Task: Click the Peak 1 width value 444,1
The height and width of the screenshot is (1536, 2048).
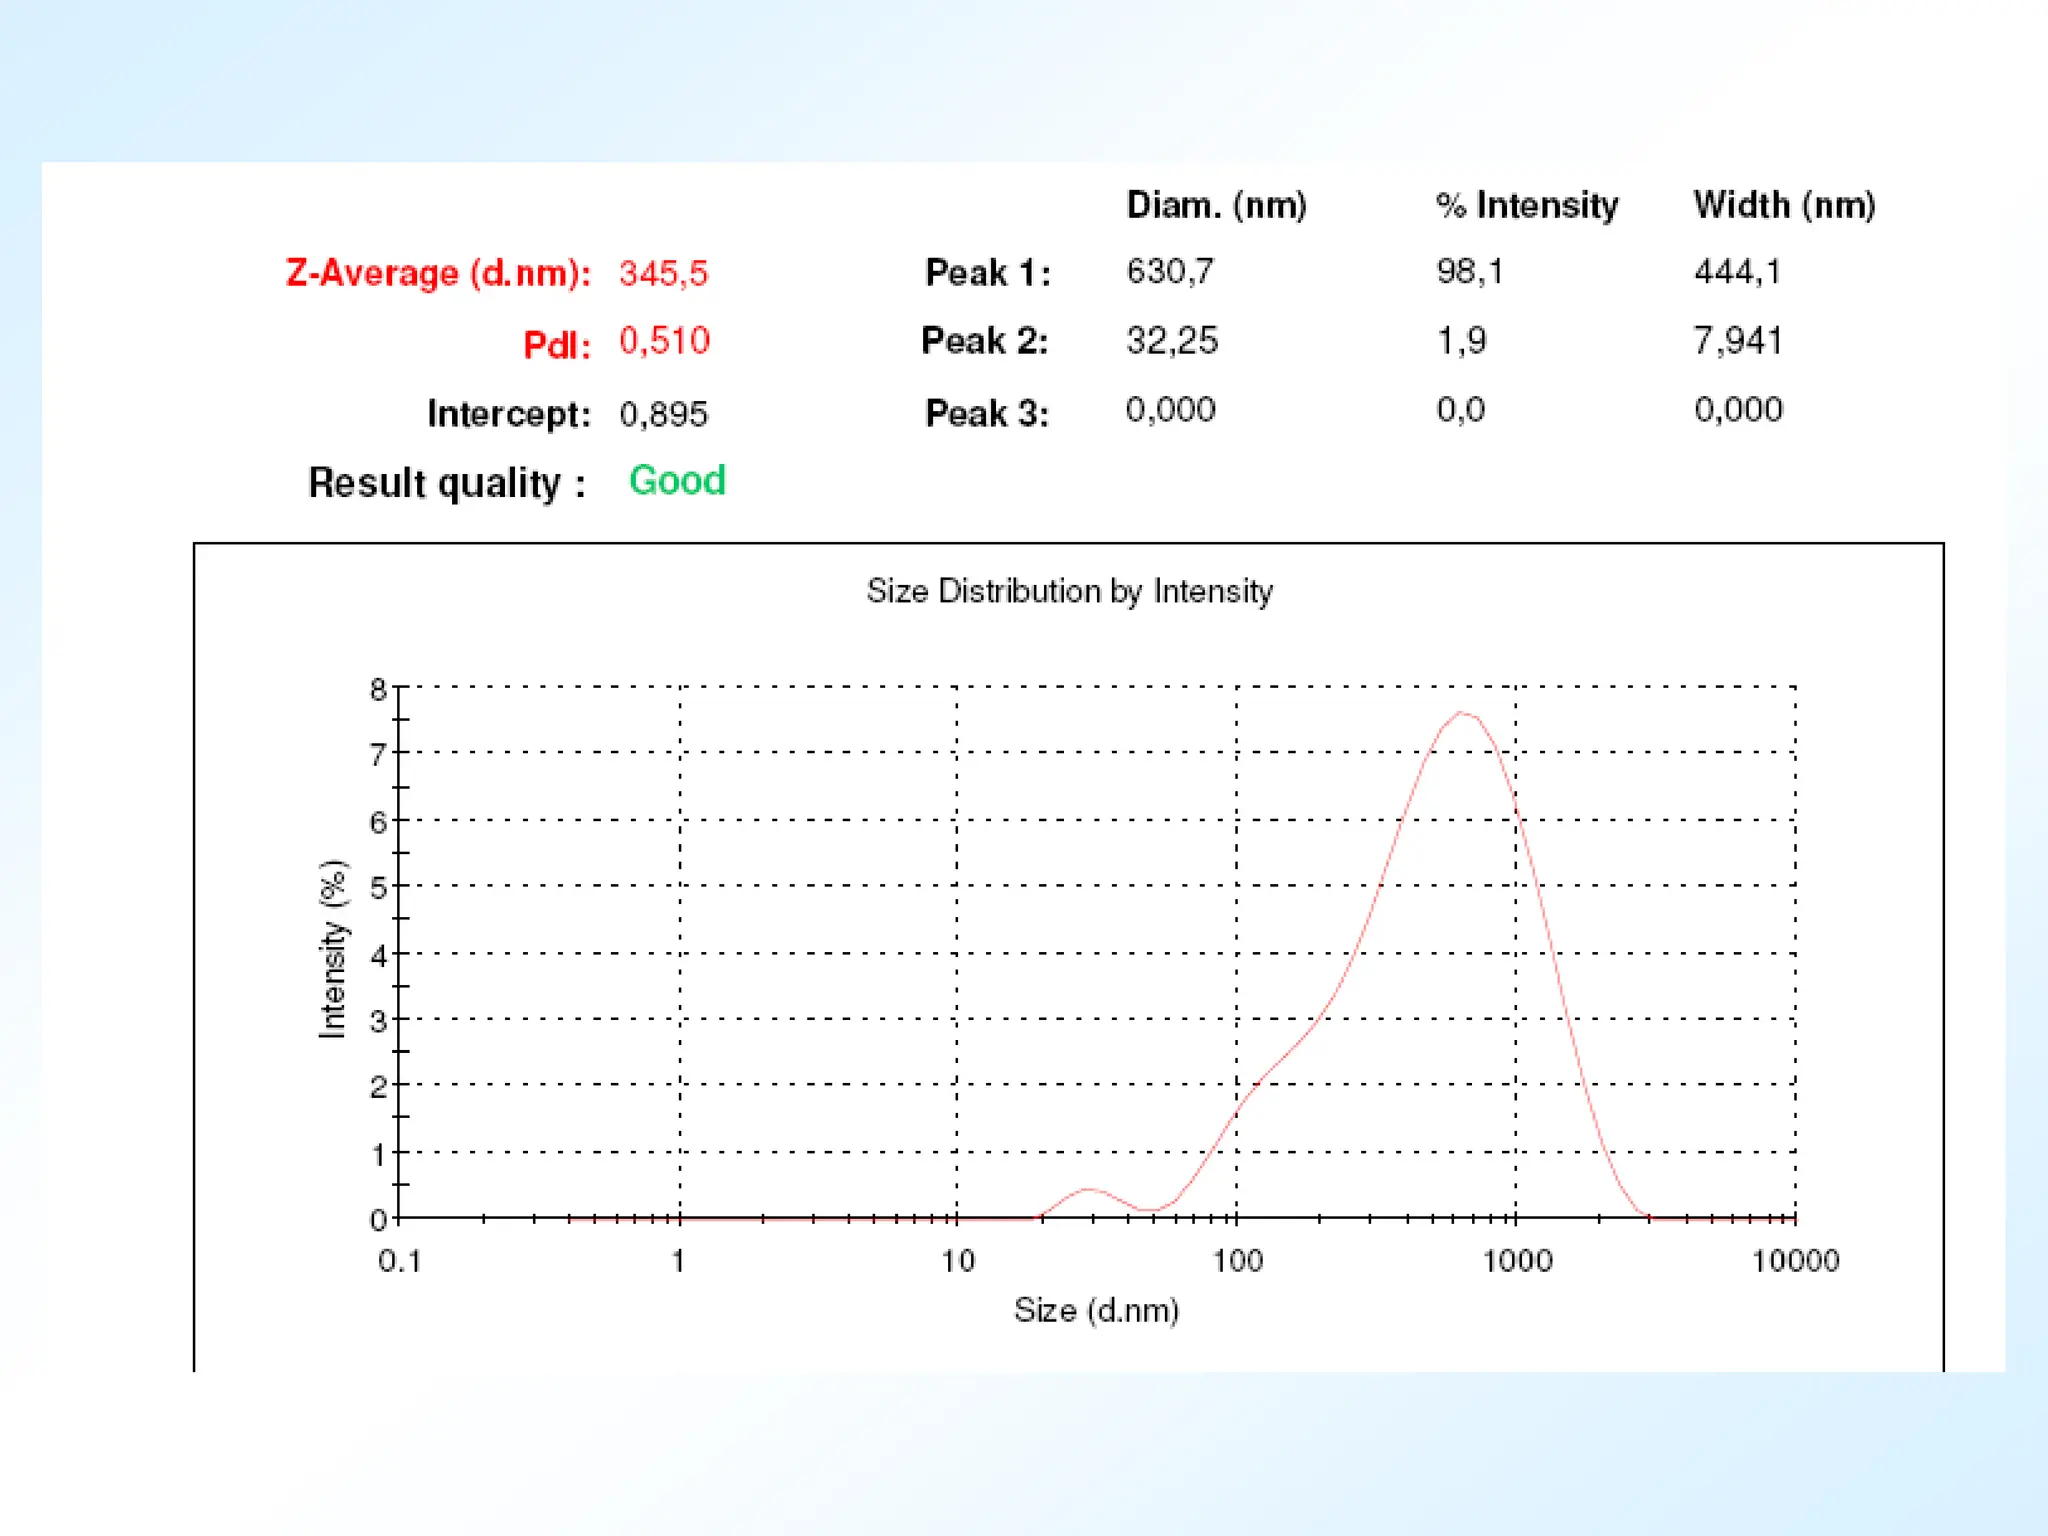Action: 1737,271
